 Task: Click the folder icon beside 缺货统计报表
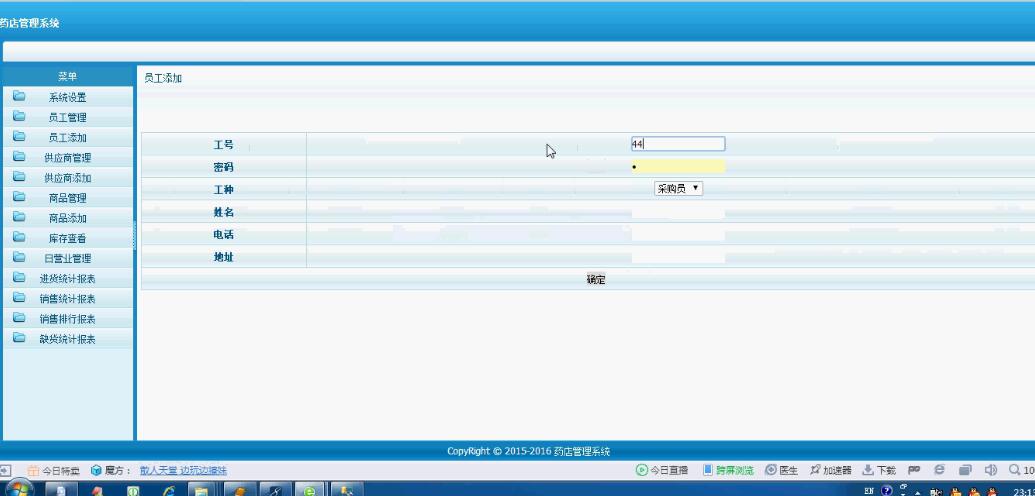click(19, 337)
